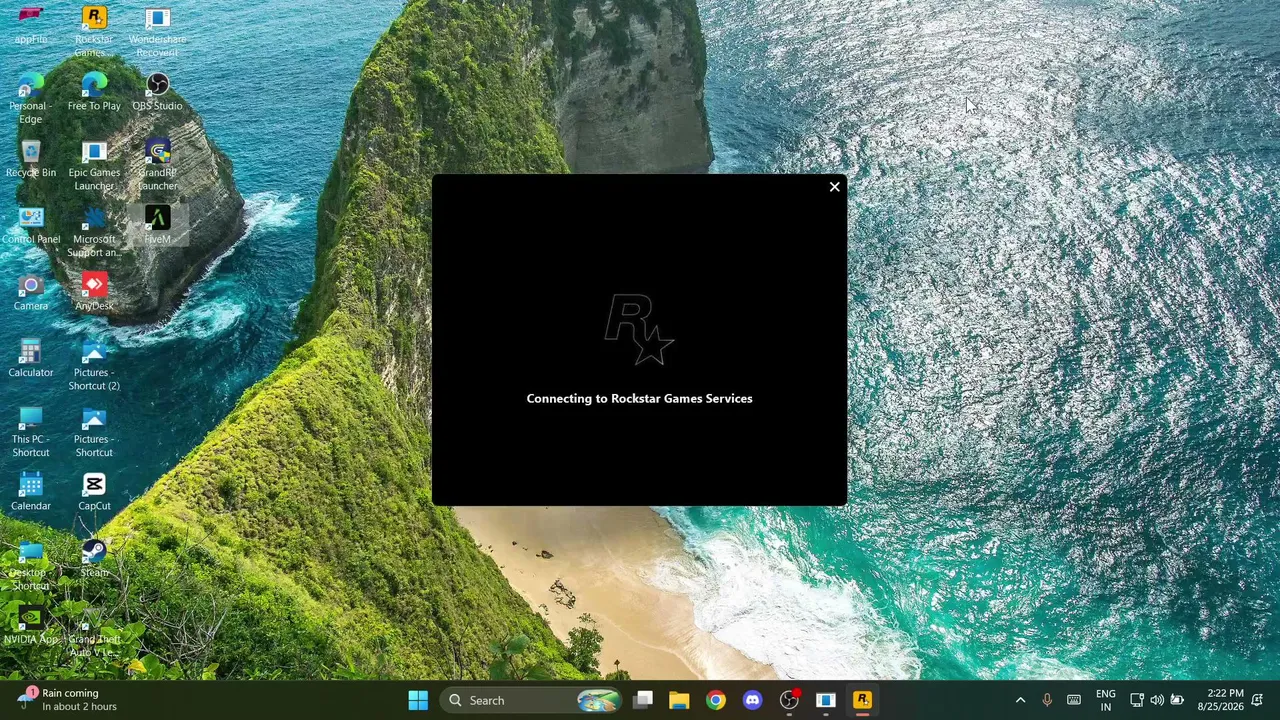Click the taskbar Search box
The width and height of the screenshot is (1280, 720).
coord(533,700)
